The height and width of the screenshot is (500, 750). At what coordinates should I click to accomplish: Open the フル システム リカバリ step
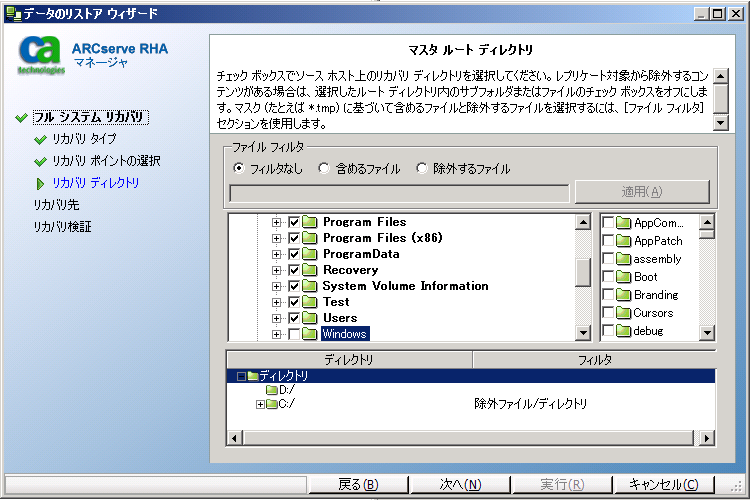point(91,117)
